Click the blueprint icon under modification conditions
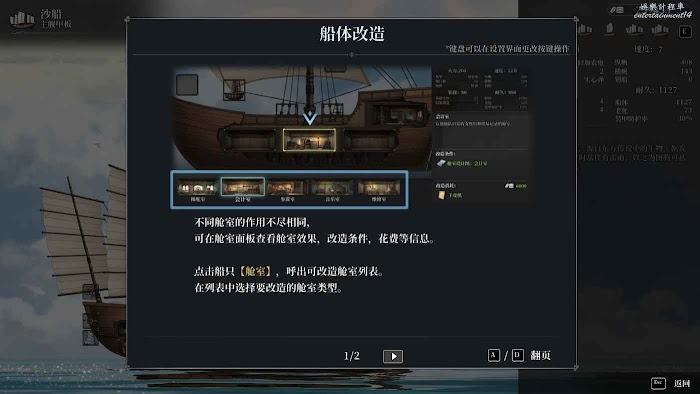 coord(441,163)
